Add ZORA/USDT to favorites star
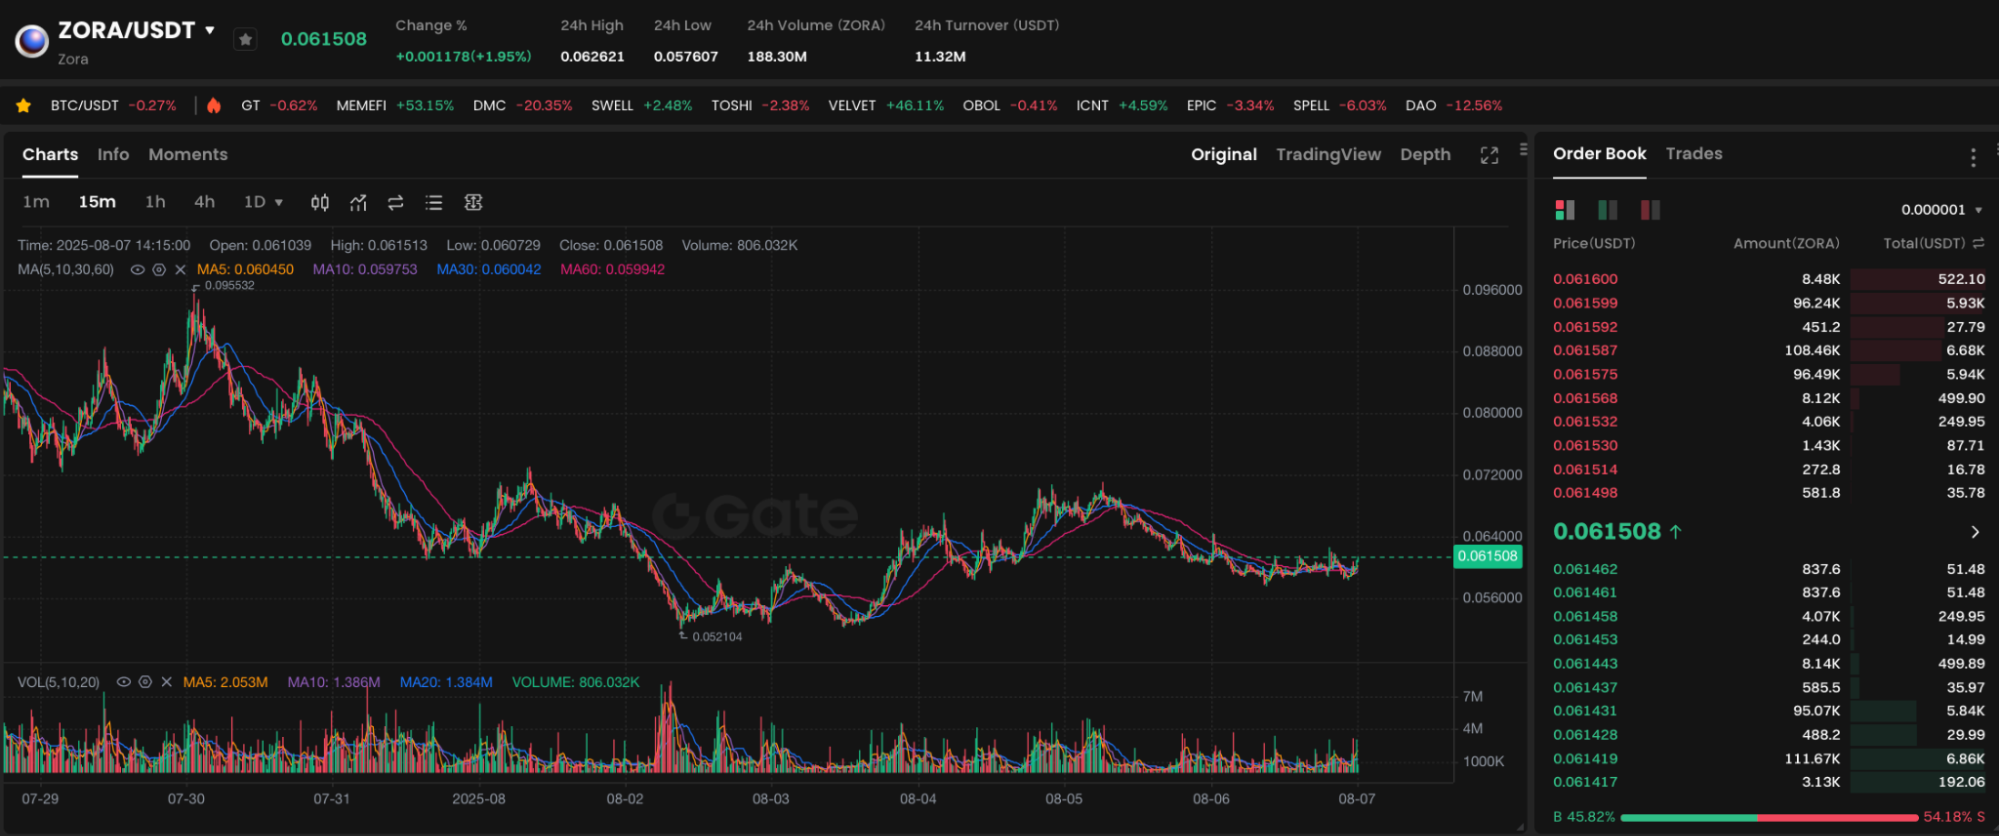The height and width of the screenshot is (837, 1999). point(245,40)
